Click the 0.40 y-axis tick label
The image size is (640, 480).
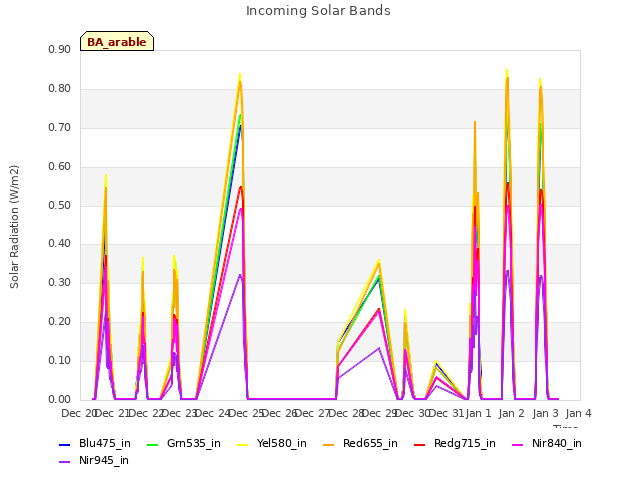(59, 244)
